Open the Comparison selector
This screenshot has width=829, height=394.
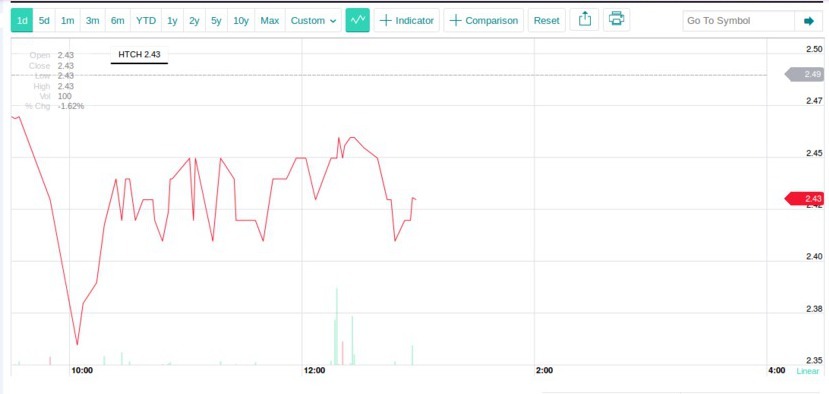[484, 21]
